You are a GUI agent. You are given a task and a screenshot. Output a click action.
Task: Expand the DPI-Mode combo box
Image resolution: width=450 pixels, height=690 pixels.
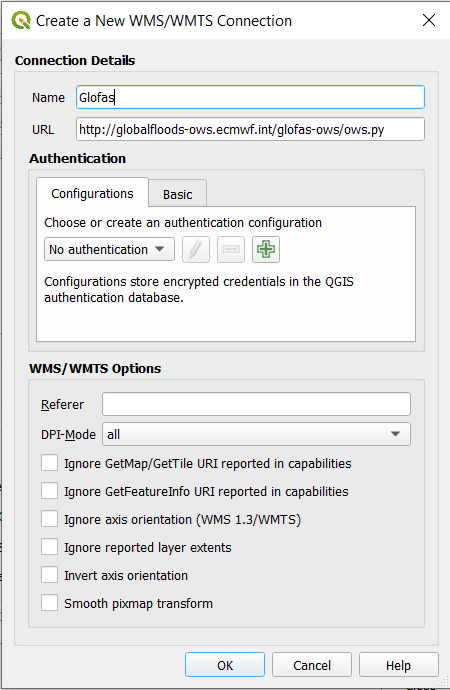256,434
